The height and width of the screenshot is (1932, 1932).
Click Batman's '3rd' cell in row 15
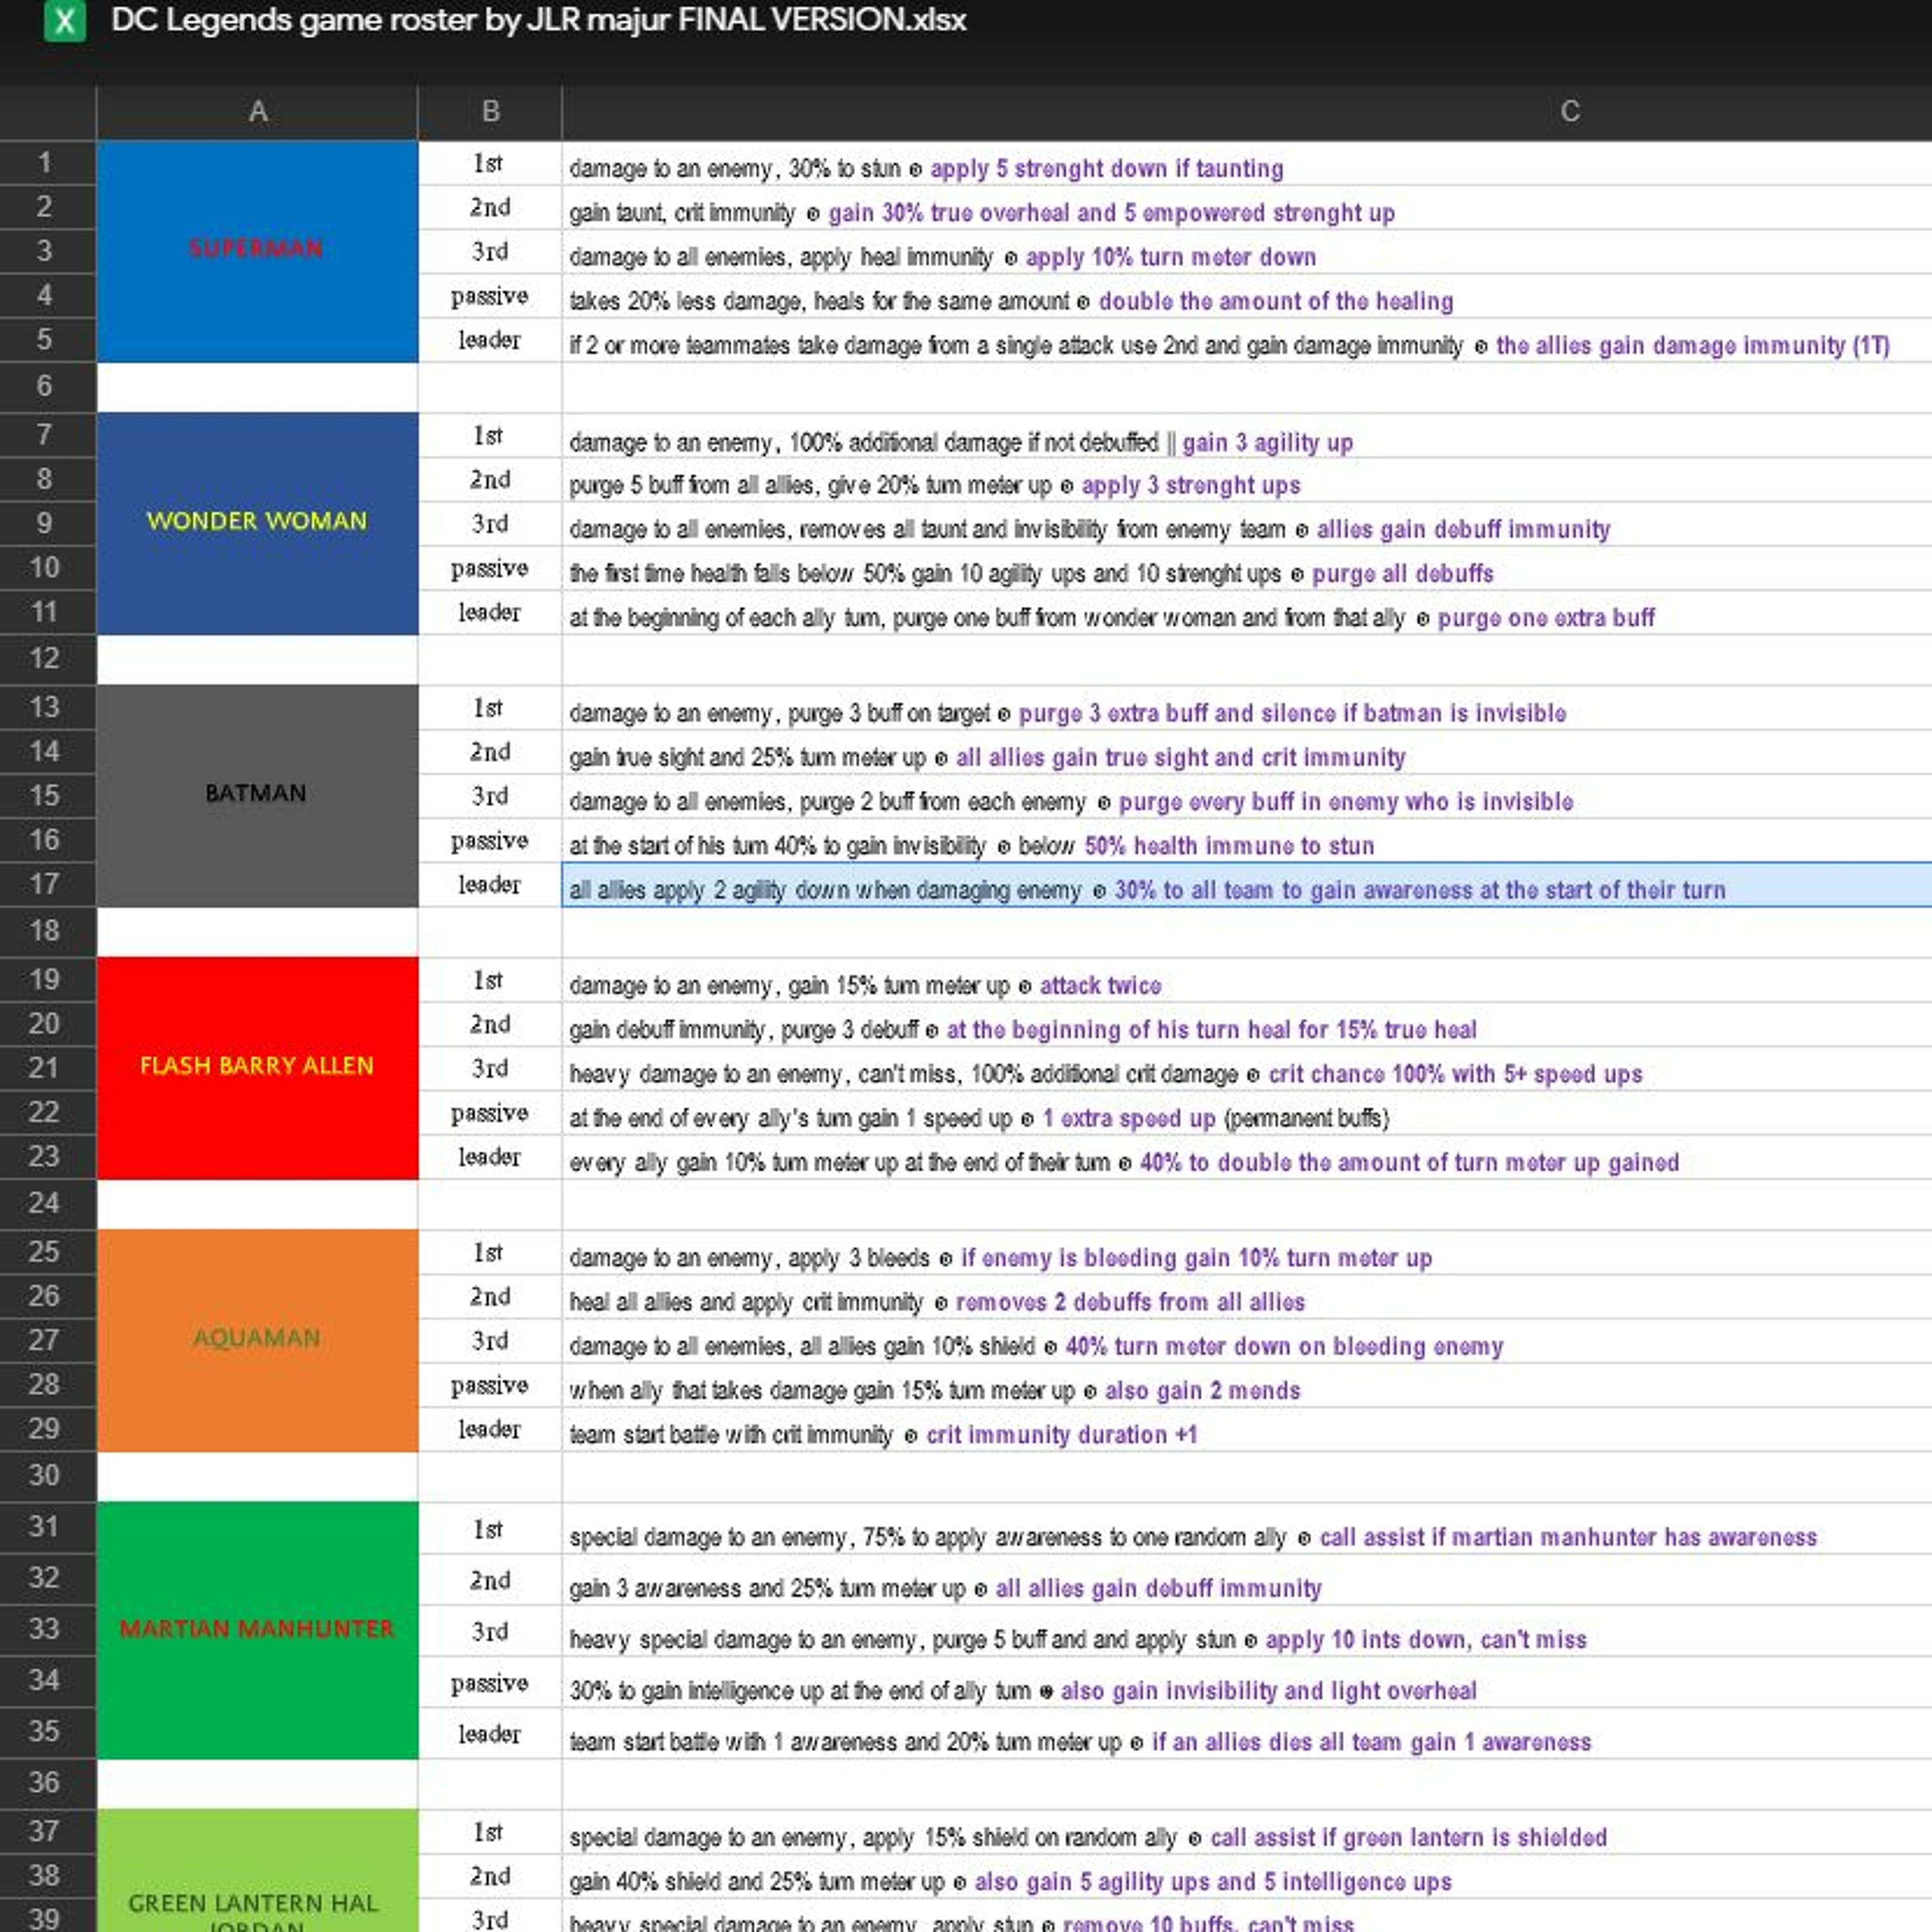[x=490, y=796]
